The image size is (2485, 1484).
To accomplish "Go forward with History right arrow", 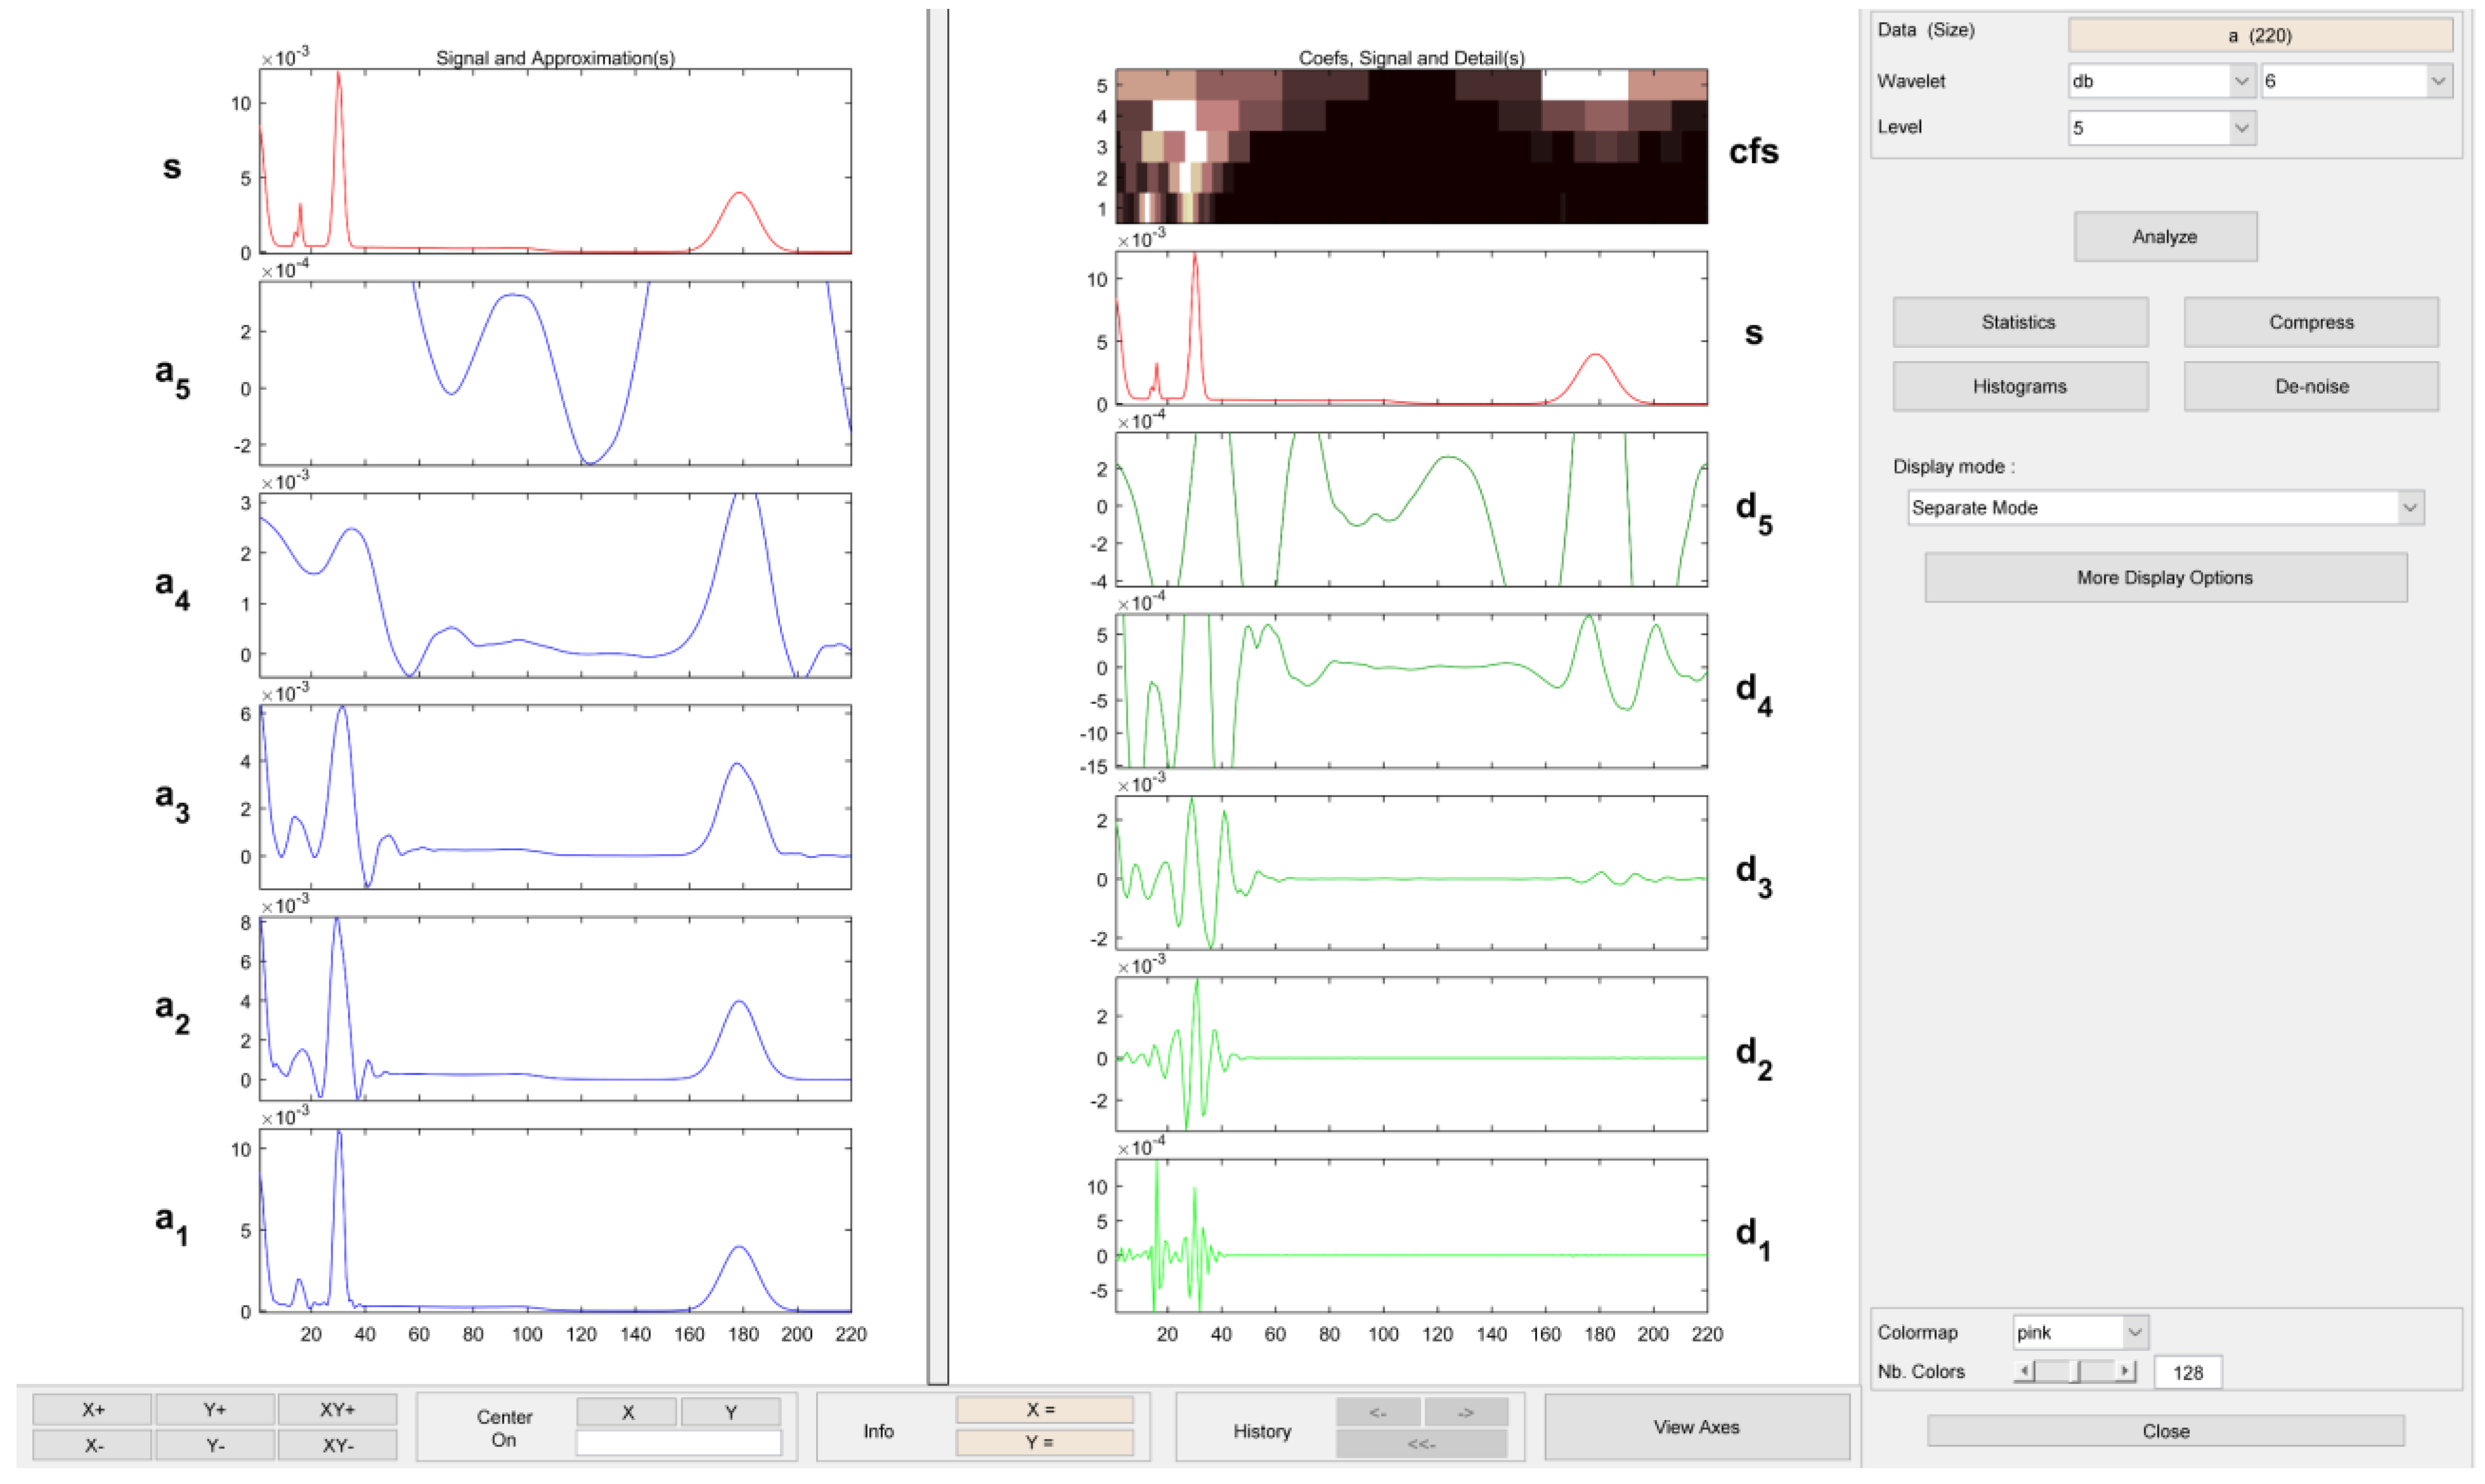I will (1466, 1413).
